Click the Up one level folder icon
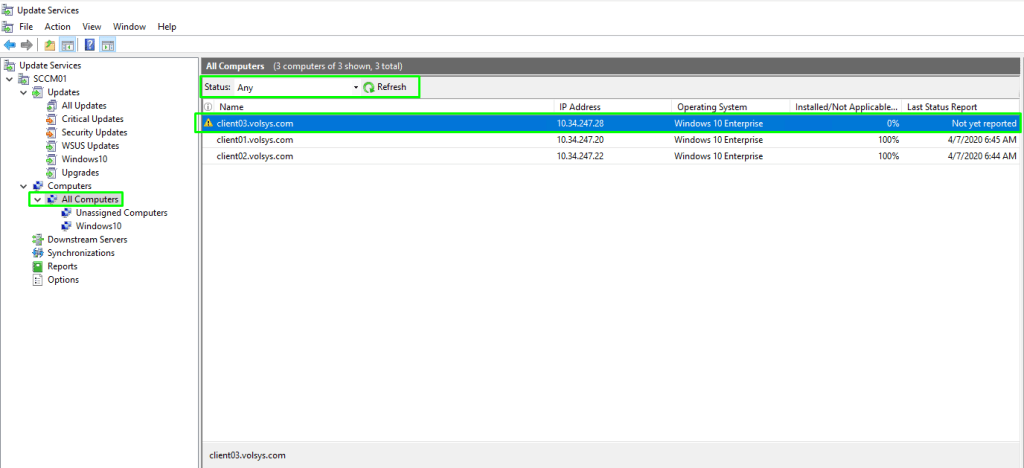 click(50, 45)
